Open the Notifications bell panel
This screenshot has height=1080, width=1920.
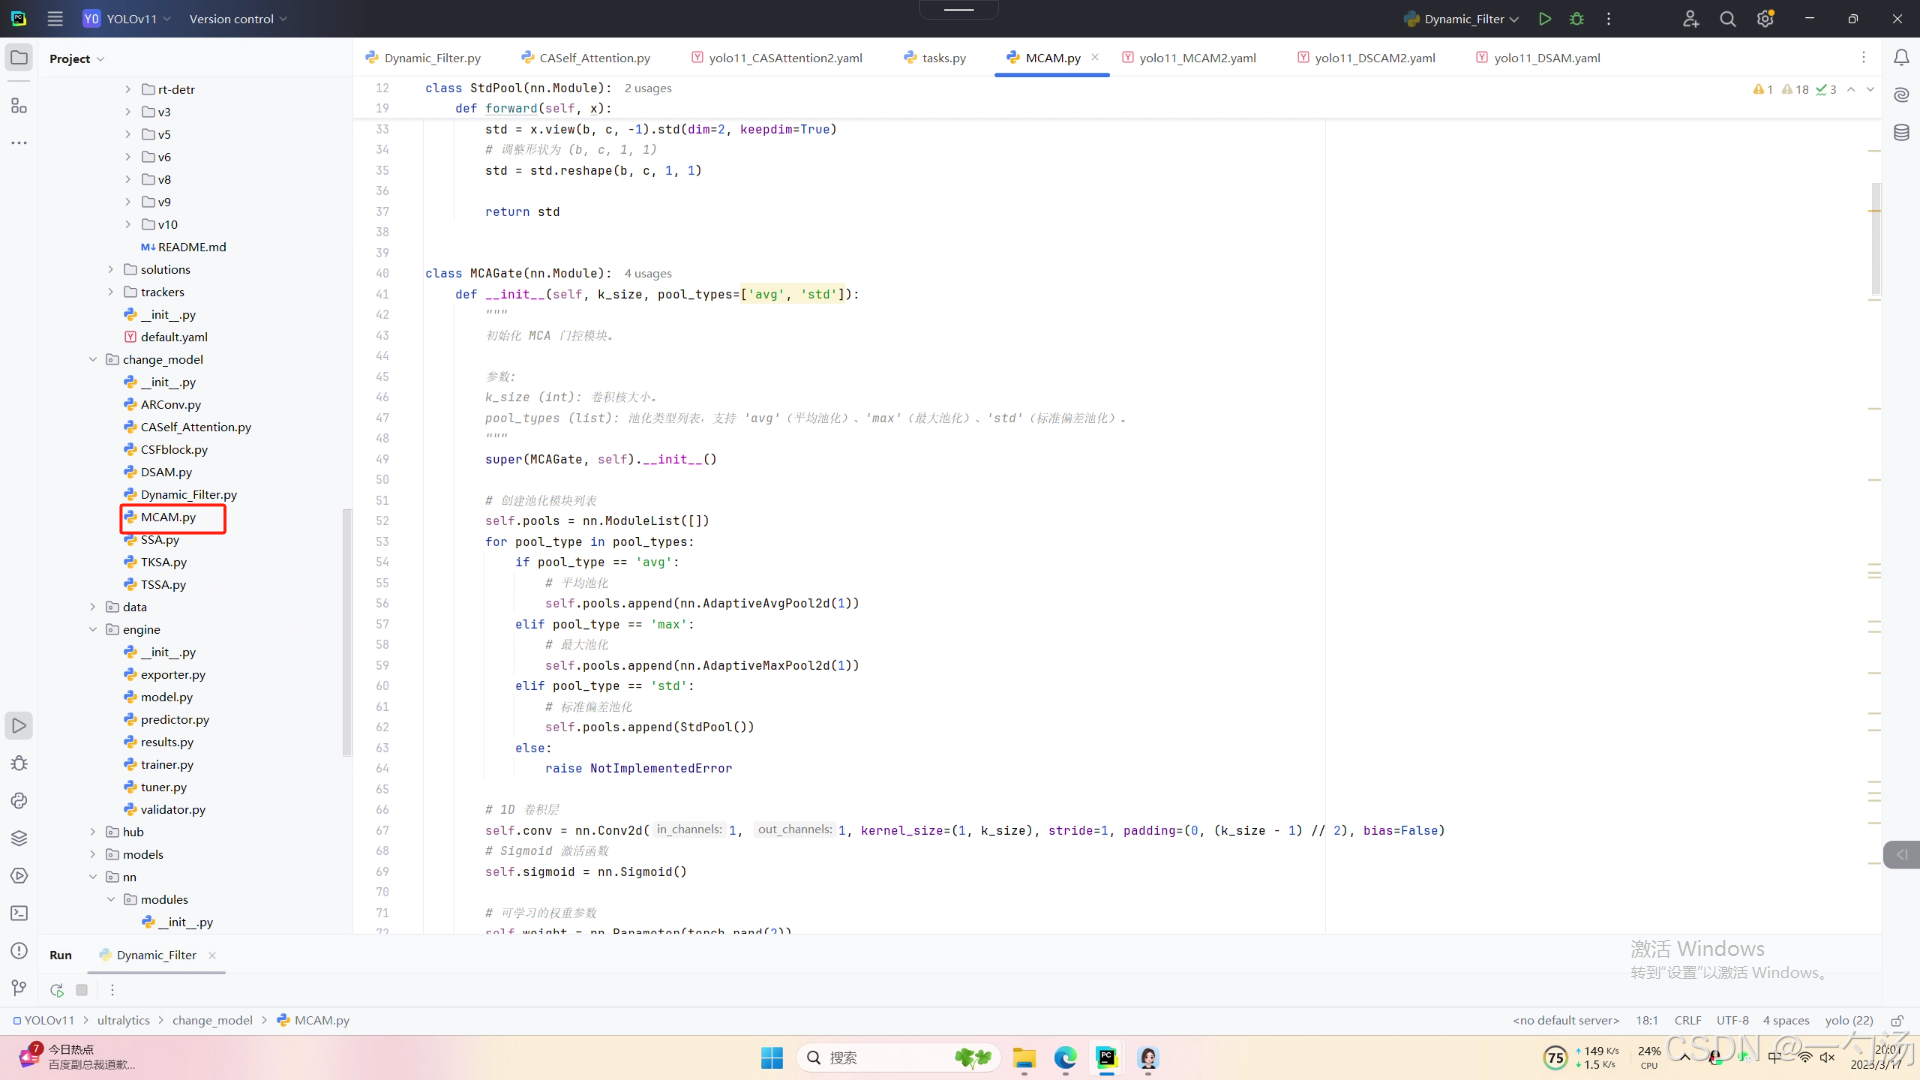1901,58
